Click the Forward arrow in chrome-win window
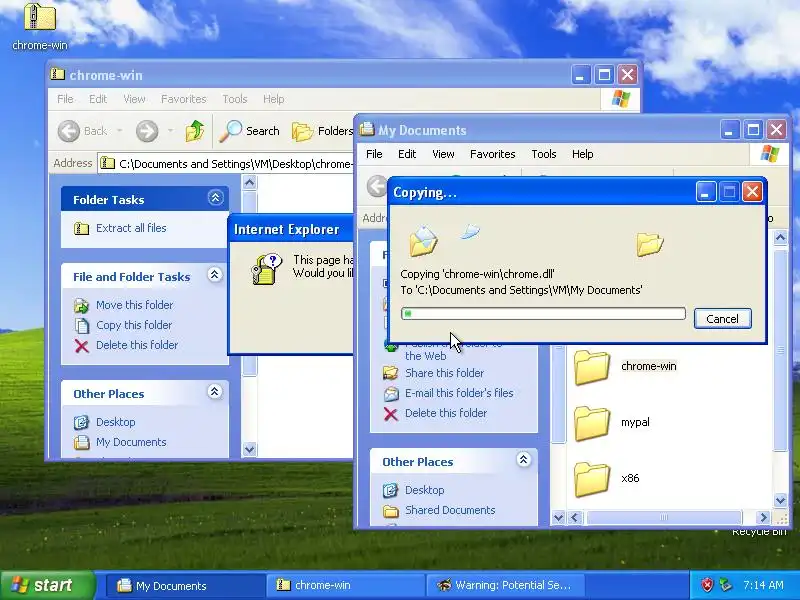800x600 pixels. coord(147,131)
